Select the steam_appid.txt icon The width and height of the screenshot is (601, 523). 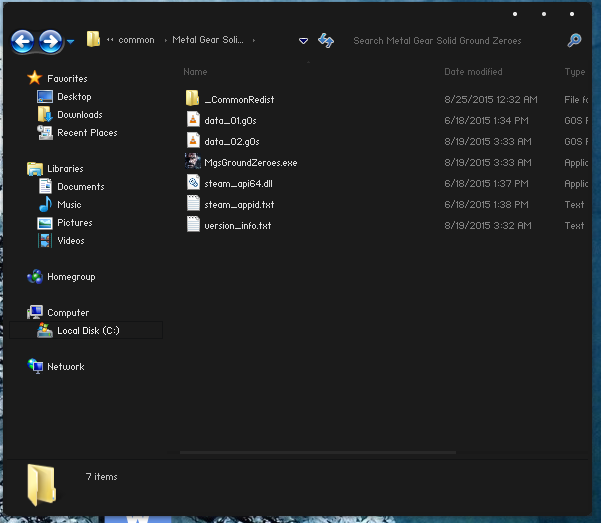pyautogui.click(x=193, y=203)
